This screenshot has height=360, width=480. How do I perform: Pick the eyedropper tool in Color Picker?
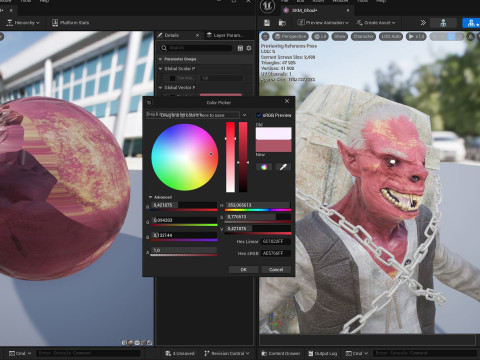click(283, 167)
